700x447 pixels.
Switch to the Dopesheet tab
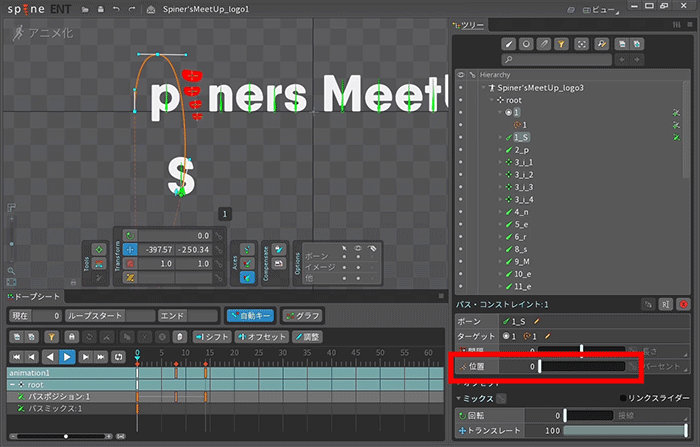click(34, 297)
